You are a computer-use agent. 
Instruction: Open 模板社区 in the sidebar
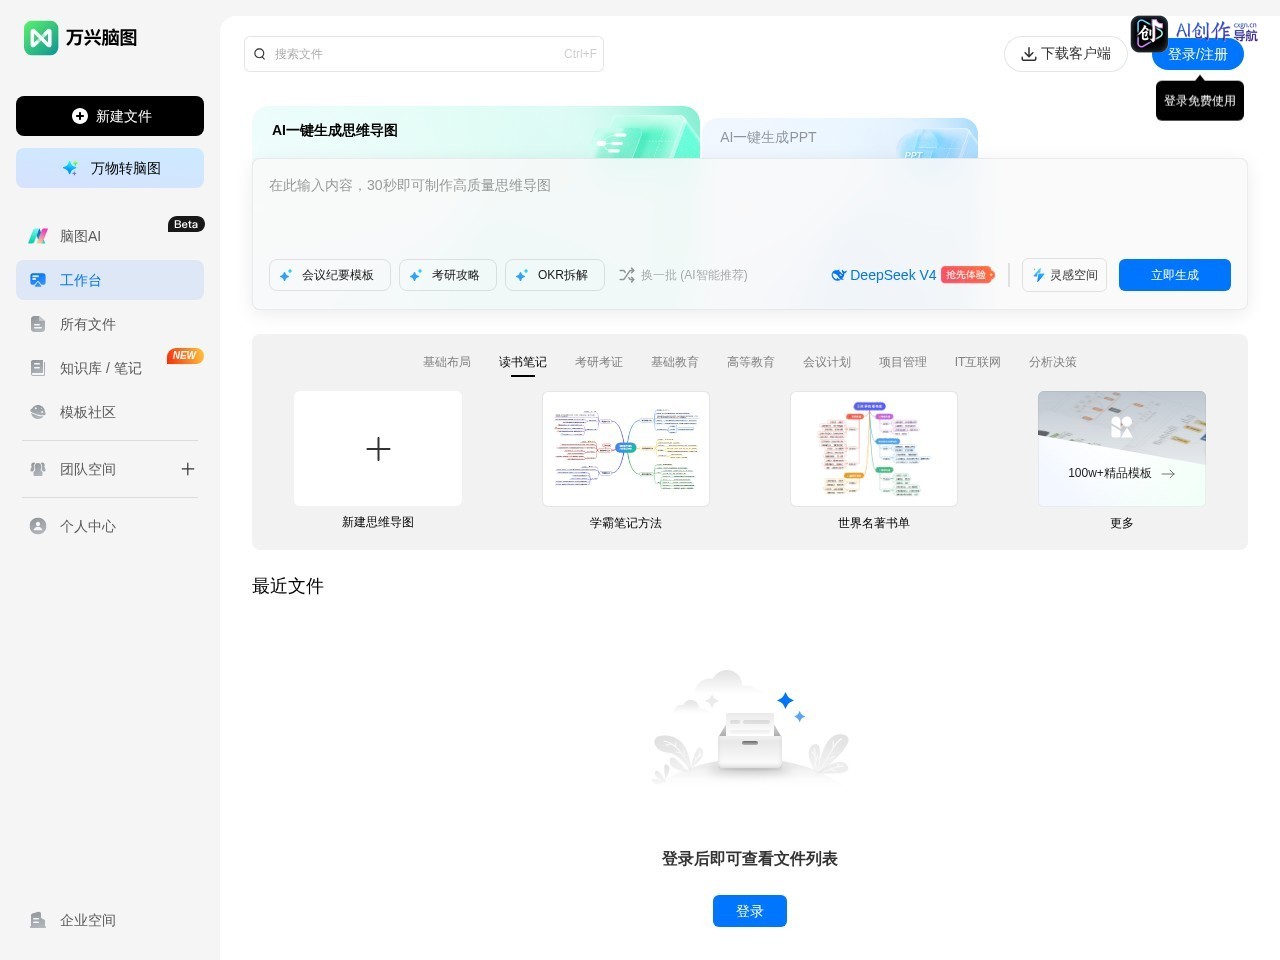(110, 412)
